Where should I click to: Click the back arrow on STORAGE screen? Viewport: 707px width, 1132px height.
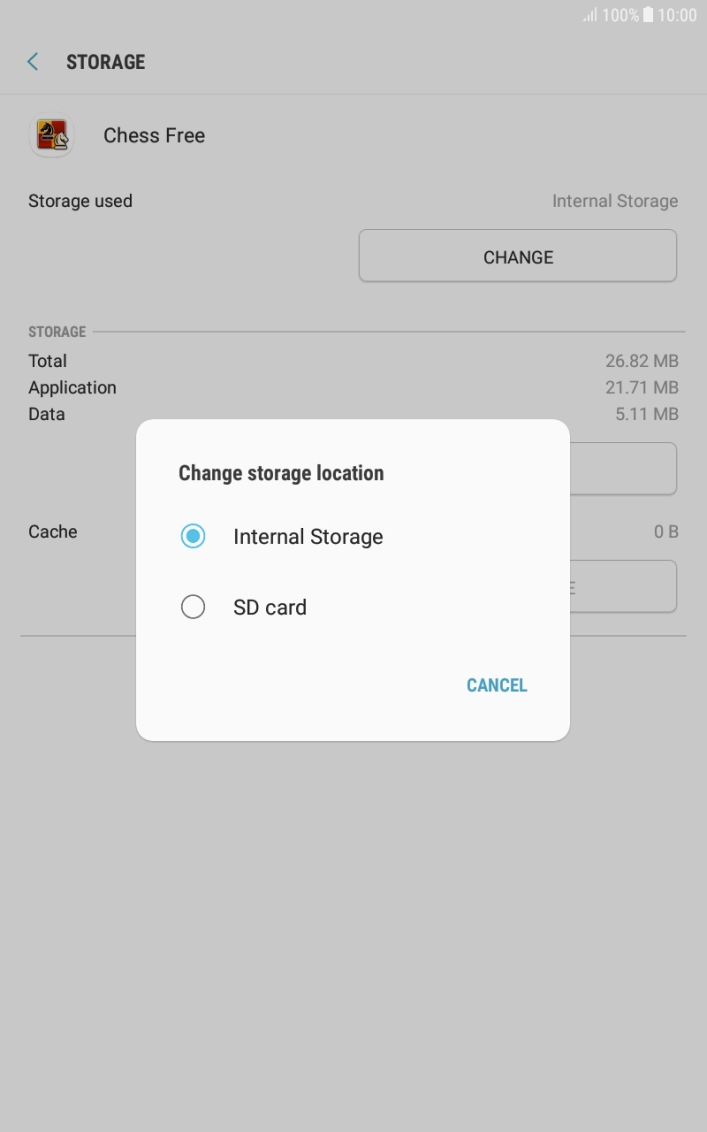click(31, 61)
